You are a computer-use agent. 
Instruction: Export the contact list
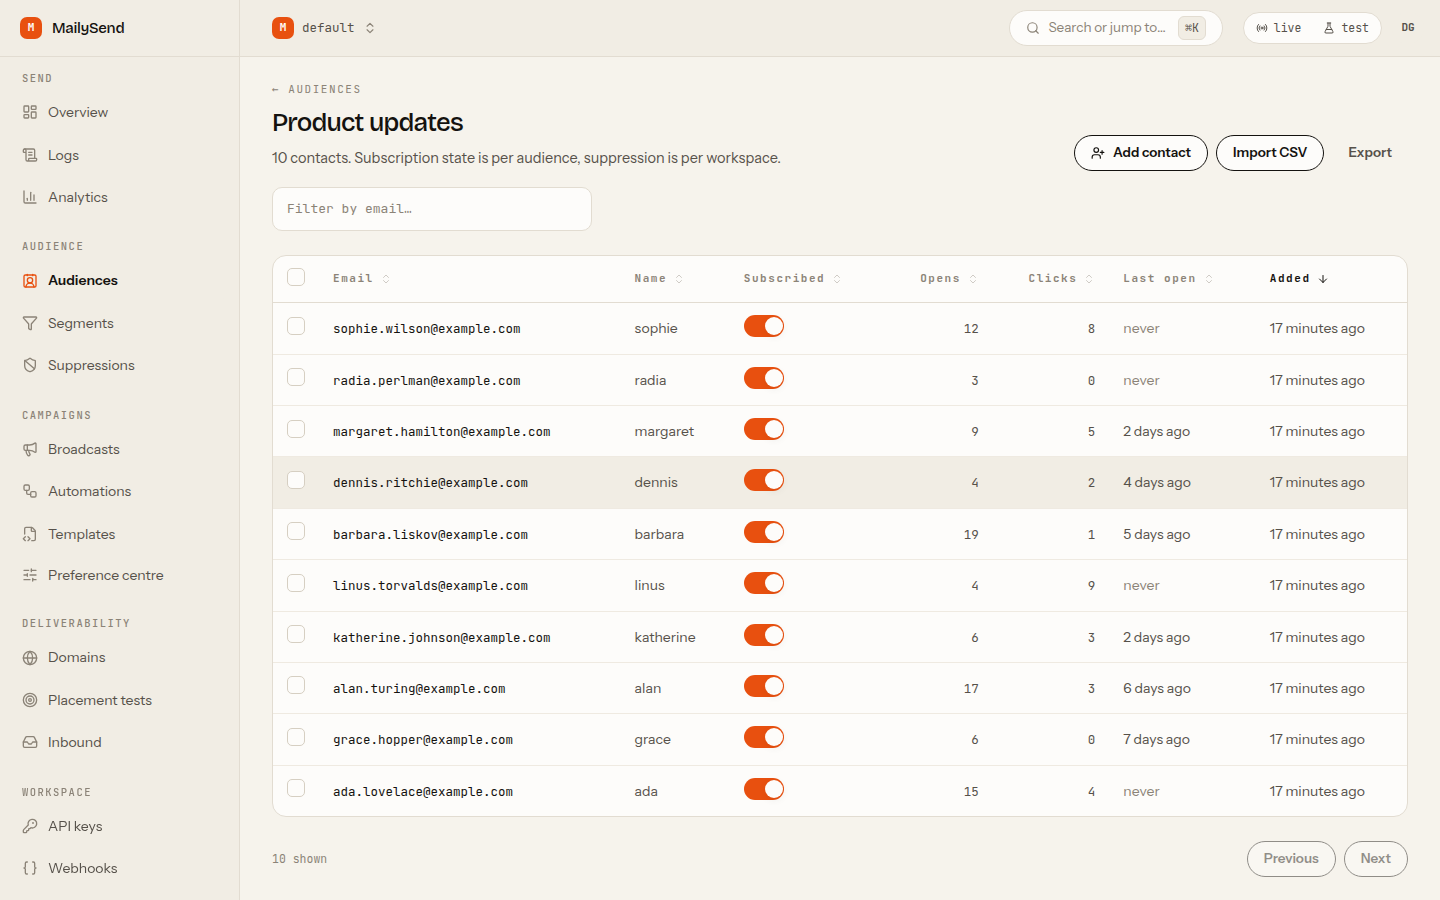[x=1370, y=153]
